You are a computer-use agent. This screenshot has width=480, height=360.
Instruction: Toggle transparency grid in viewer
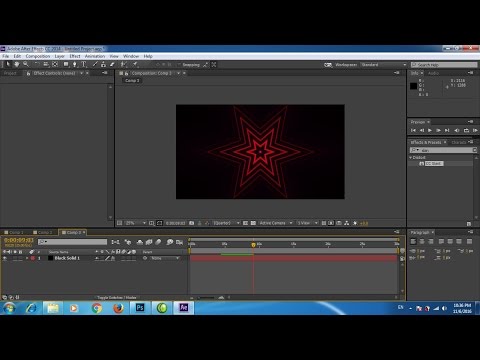click(x=253, y=223)
